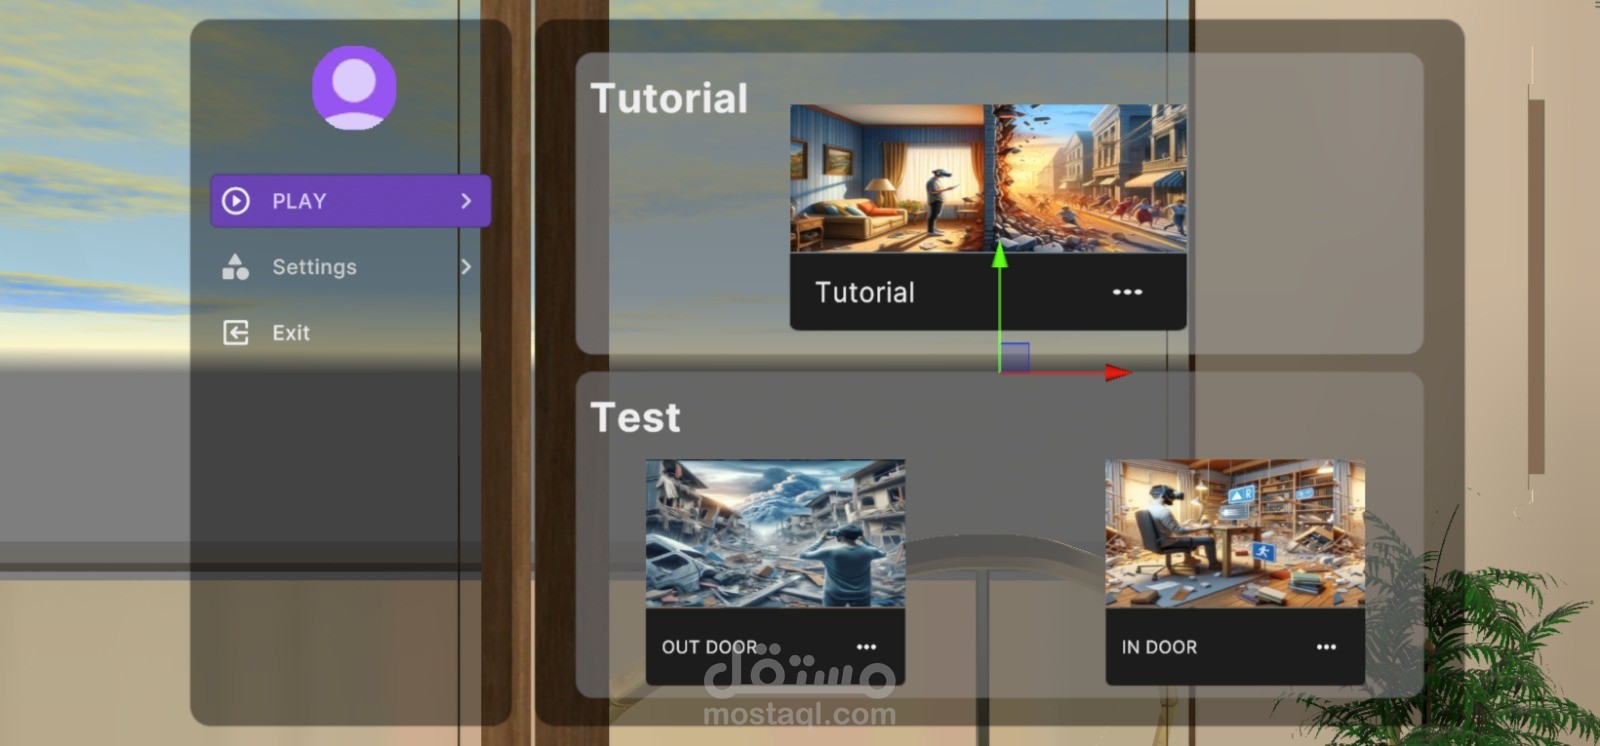Select the PLAY menu item
This screenshot has width=1600, height=746.
coord(351,201)
